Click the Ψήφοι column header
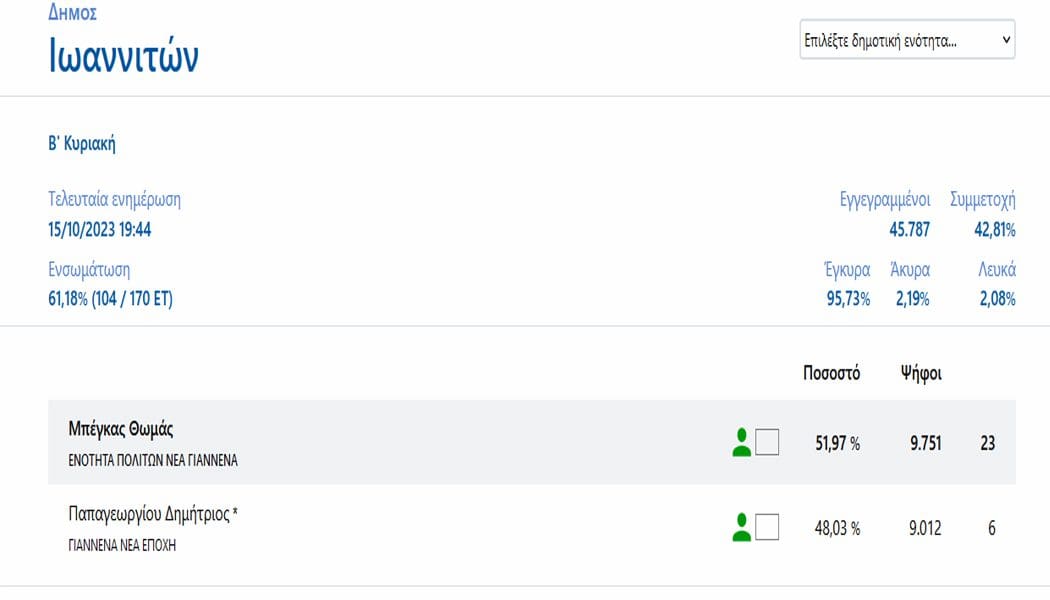This screenshot has height=600, width=1050. (921, 373)
